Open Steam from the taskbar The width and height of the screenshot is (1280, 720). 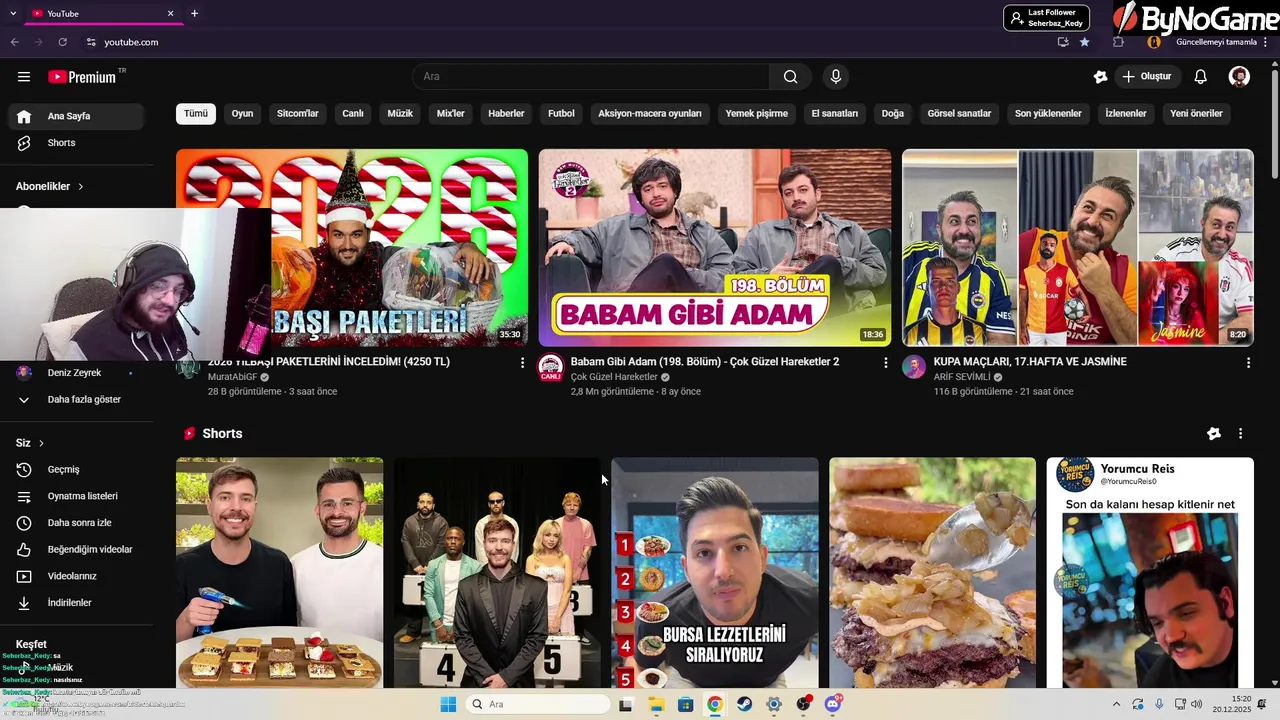pyautogui.click(x=744, y=704)
